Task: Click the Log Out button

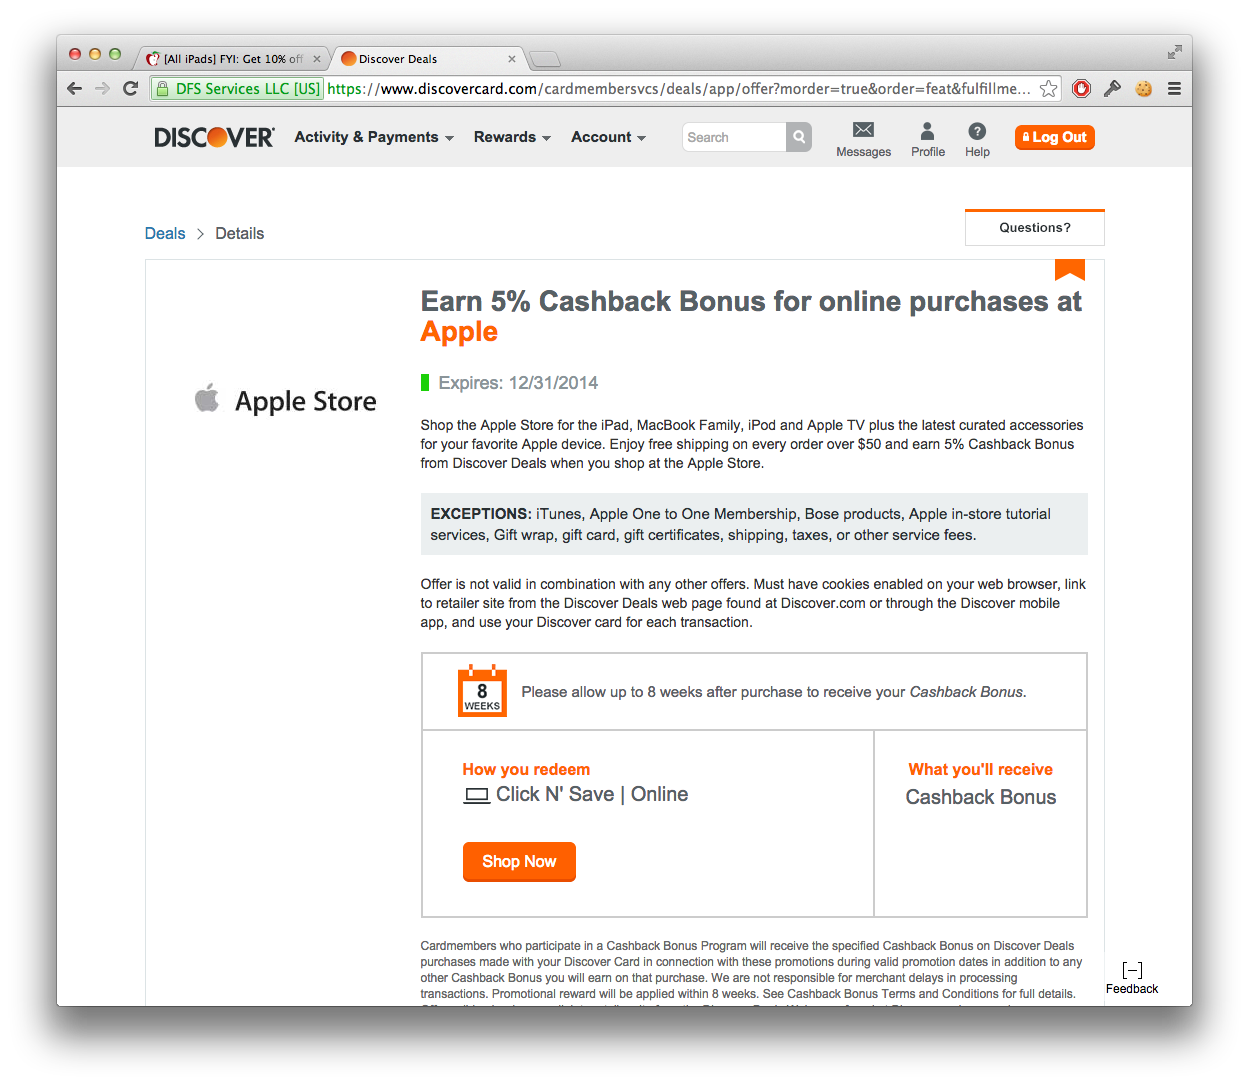Action: tap(1055, 137)
